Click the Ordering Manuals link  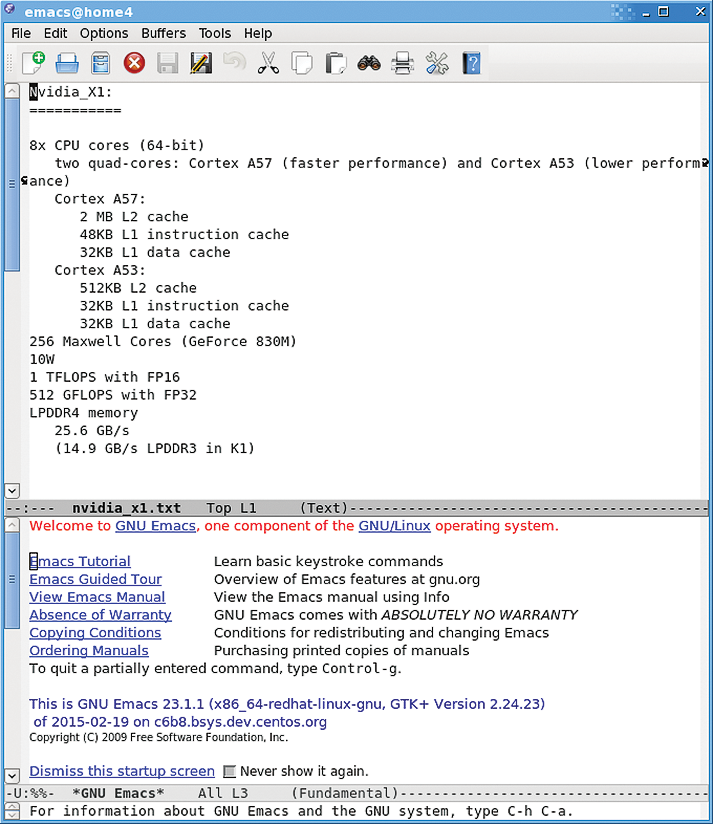(x=89, y=651)
